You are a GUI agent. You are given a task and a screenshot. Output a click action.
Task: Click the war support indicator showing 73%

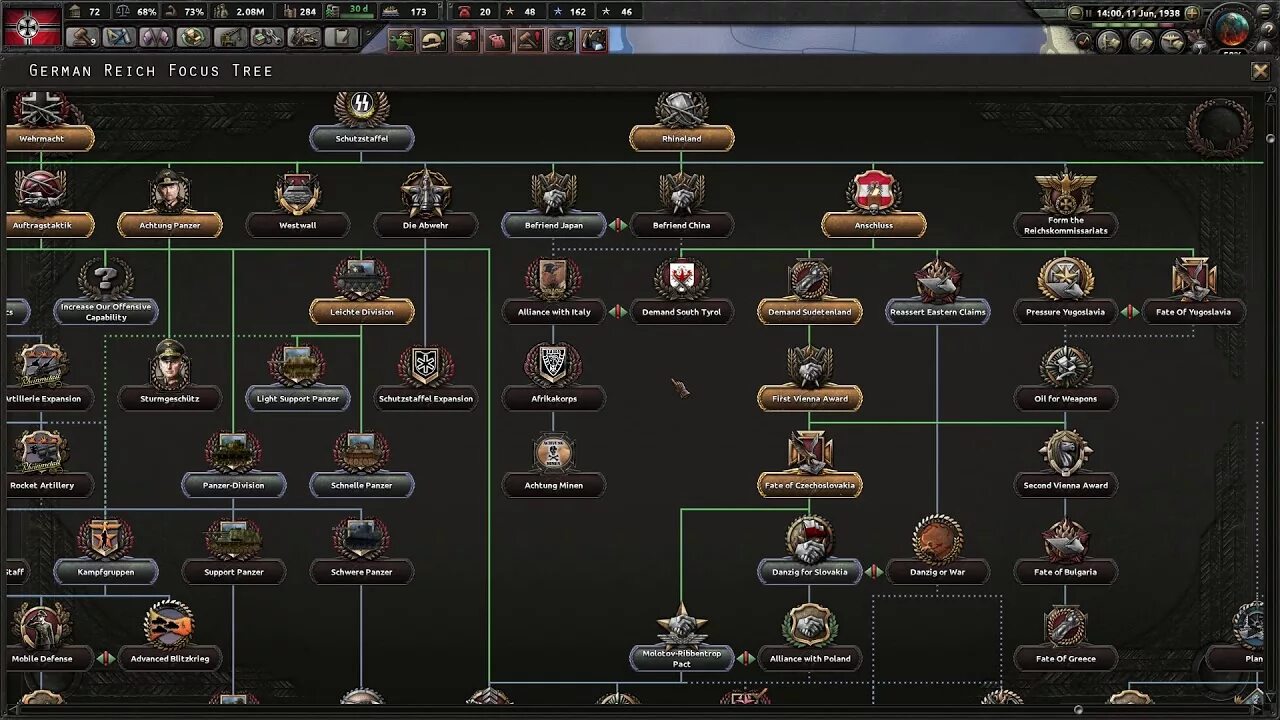click(x=185, y=12)
